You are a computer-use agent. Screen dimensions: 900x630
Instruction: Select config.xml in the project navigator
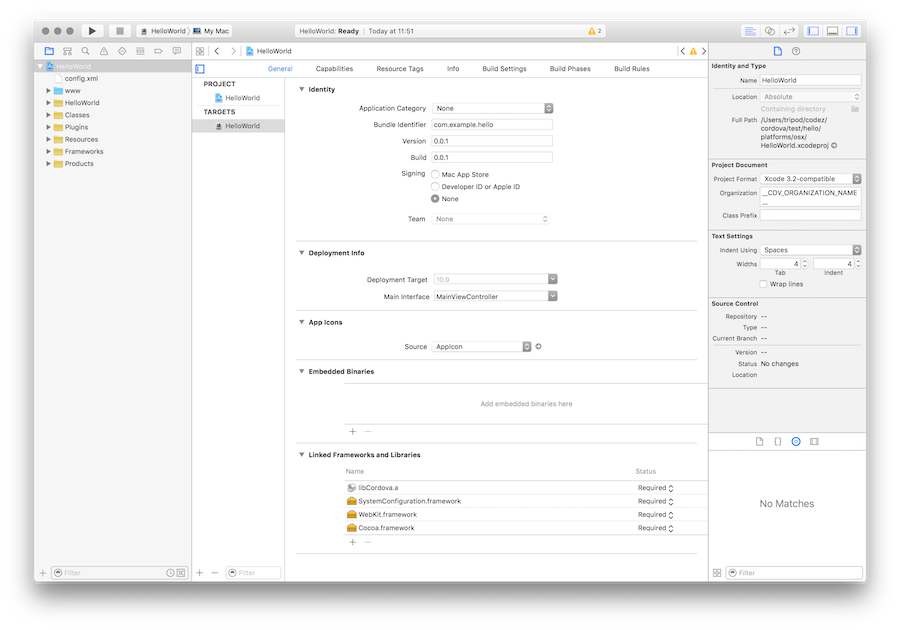point(81,78)
